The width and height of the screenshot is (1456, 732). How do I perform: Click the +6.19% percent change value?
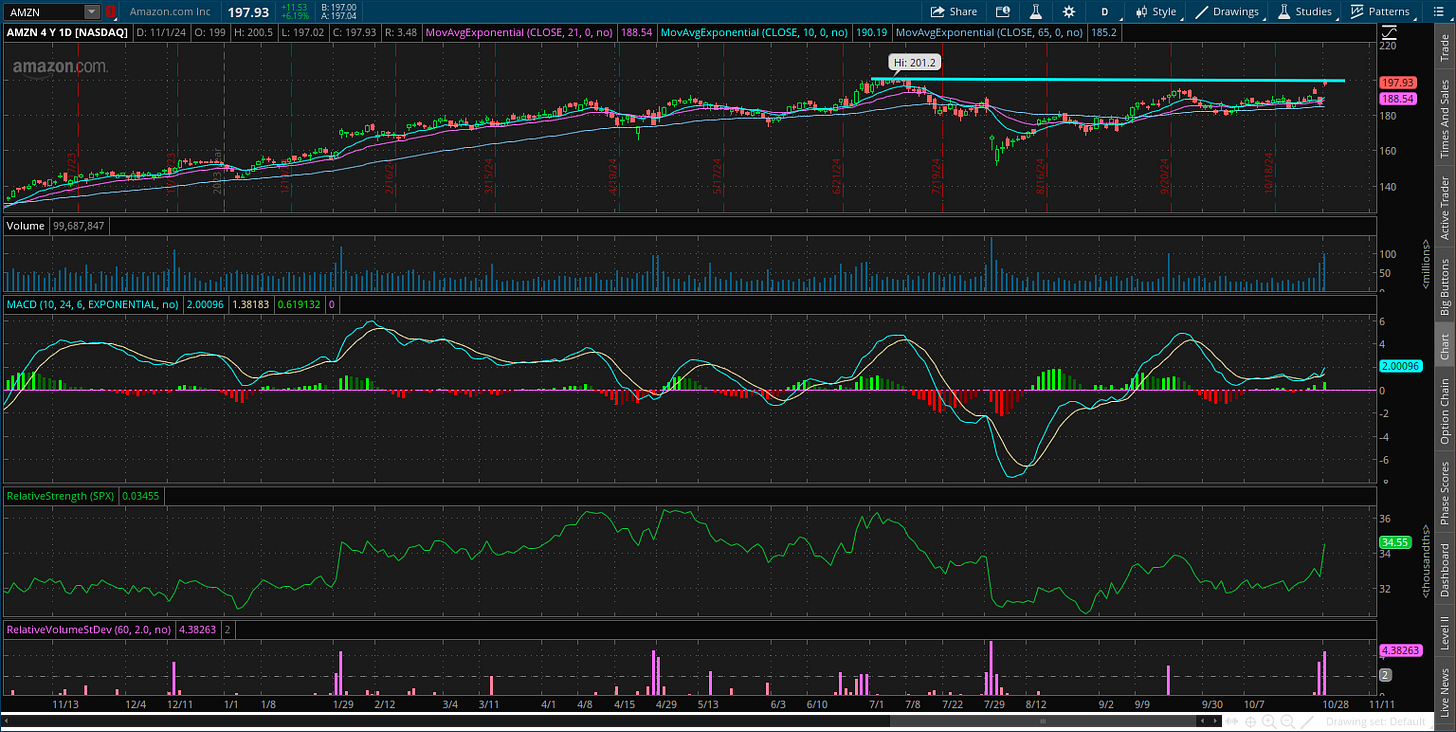tap(296, 17)
